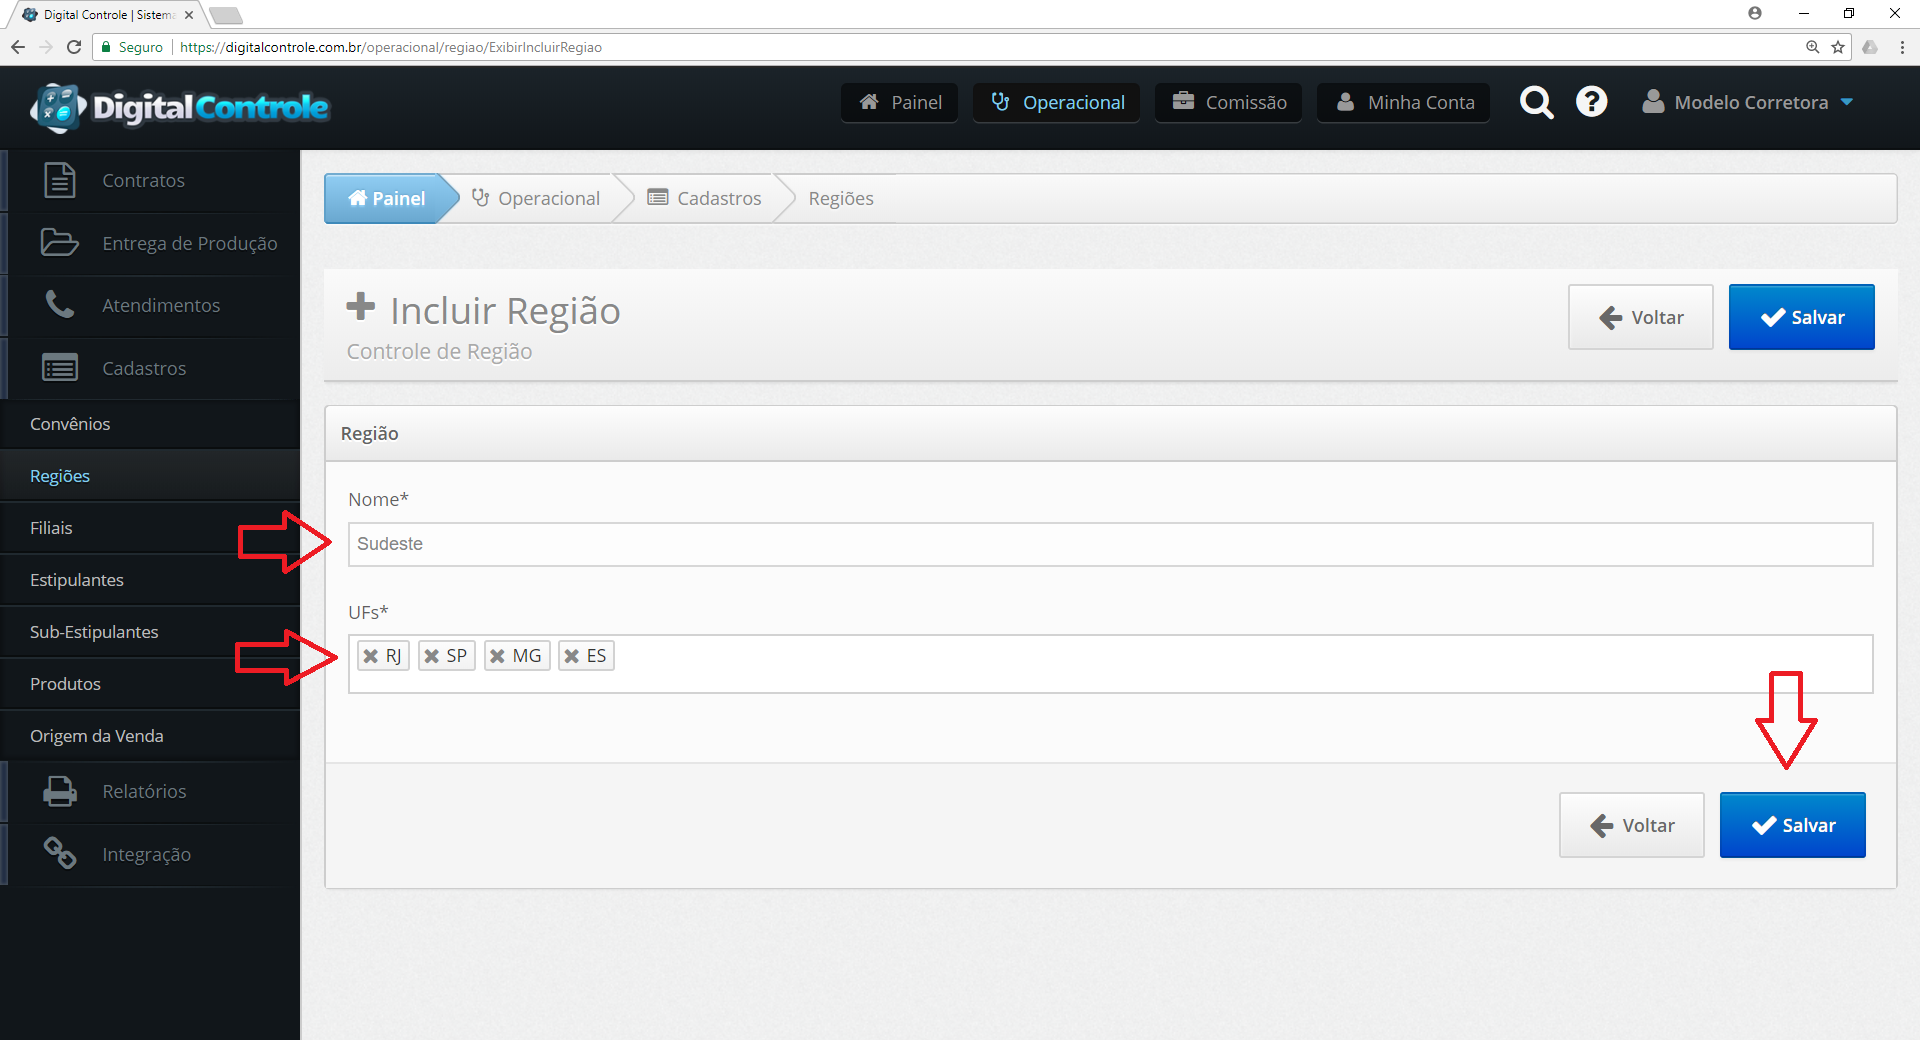This screenshot has width=1920, height=1040.
Task: Open Convênios in the sidebar submenu
Action: point(150,424)
